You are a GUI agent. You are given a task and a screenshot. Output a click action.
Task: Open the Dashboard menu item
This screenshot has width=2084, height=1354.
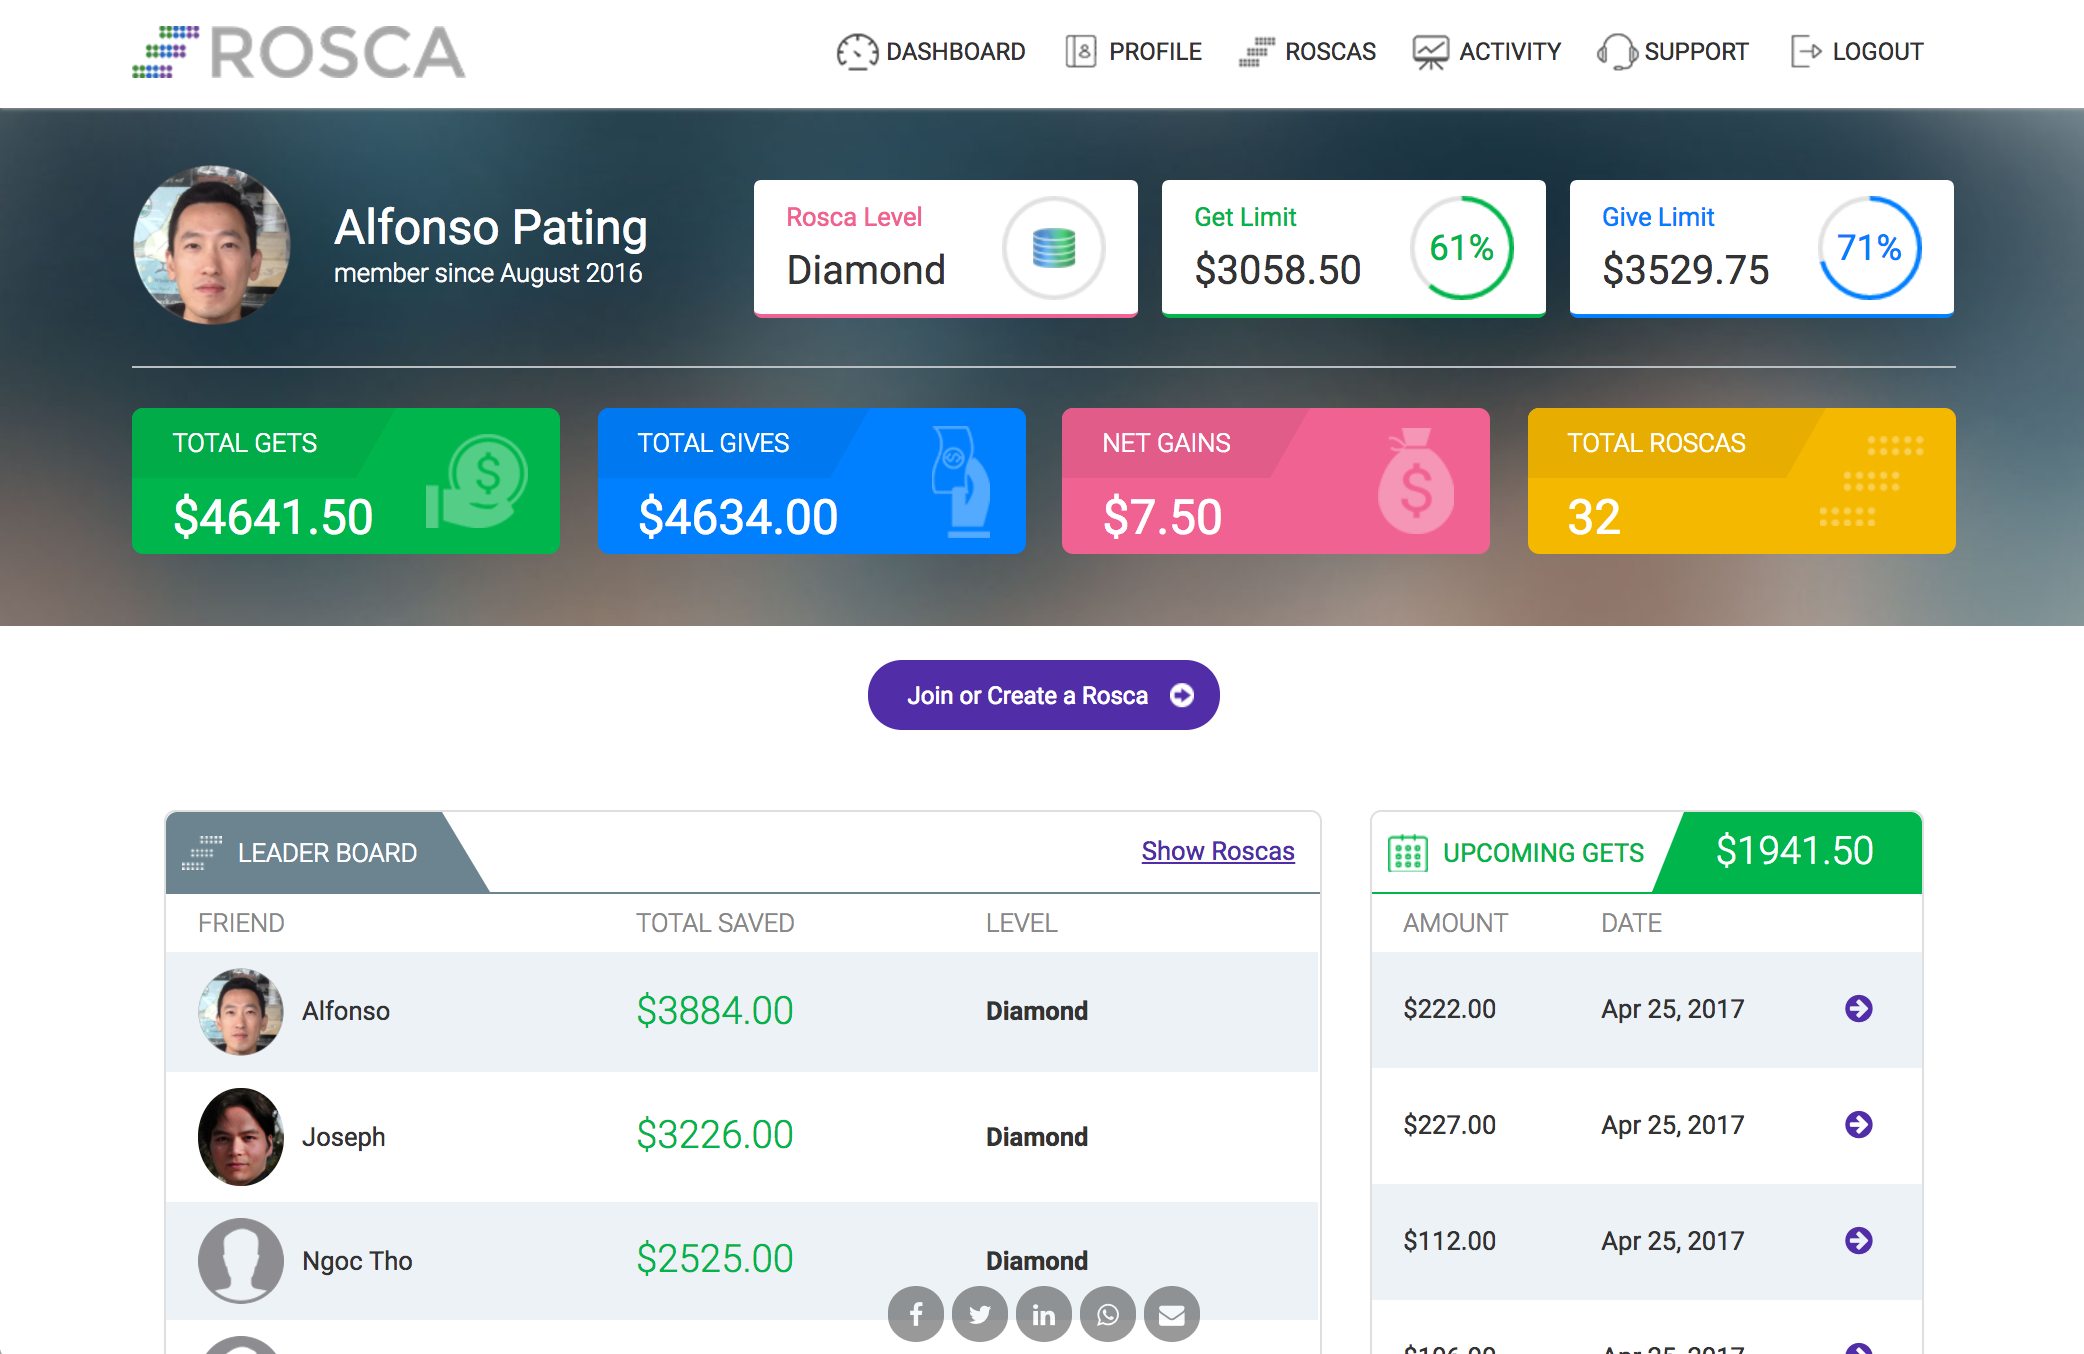tap(931, 51)
